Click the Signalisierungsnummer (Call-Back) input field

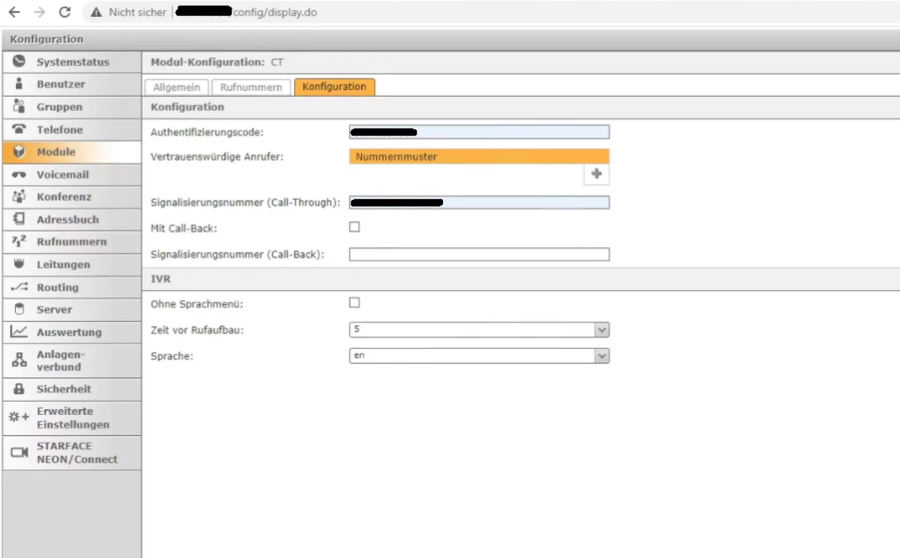(479, 254)
